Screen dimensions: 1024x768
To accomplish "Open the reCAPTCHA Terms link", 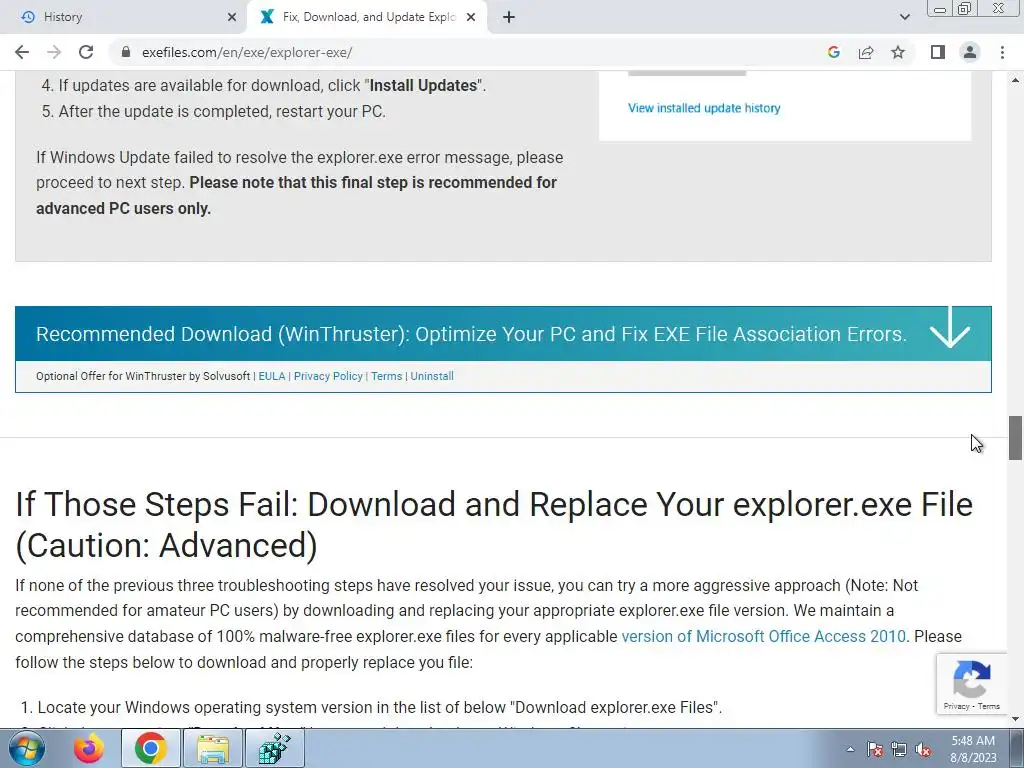I will [989, 706].
